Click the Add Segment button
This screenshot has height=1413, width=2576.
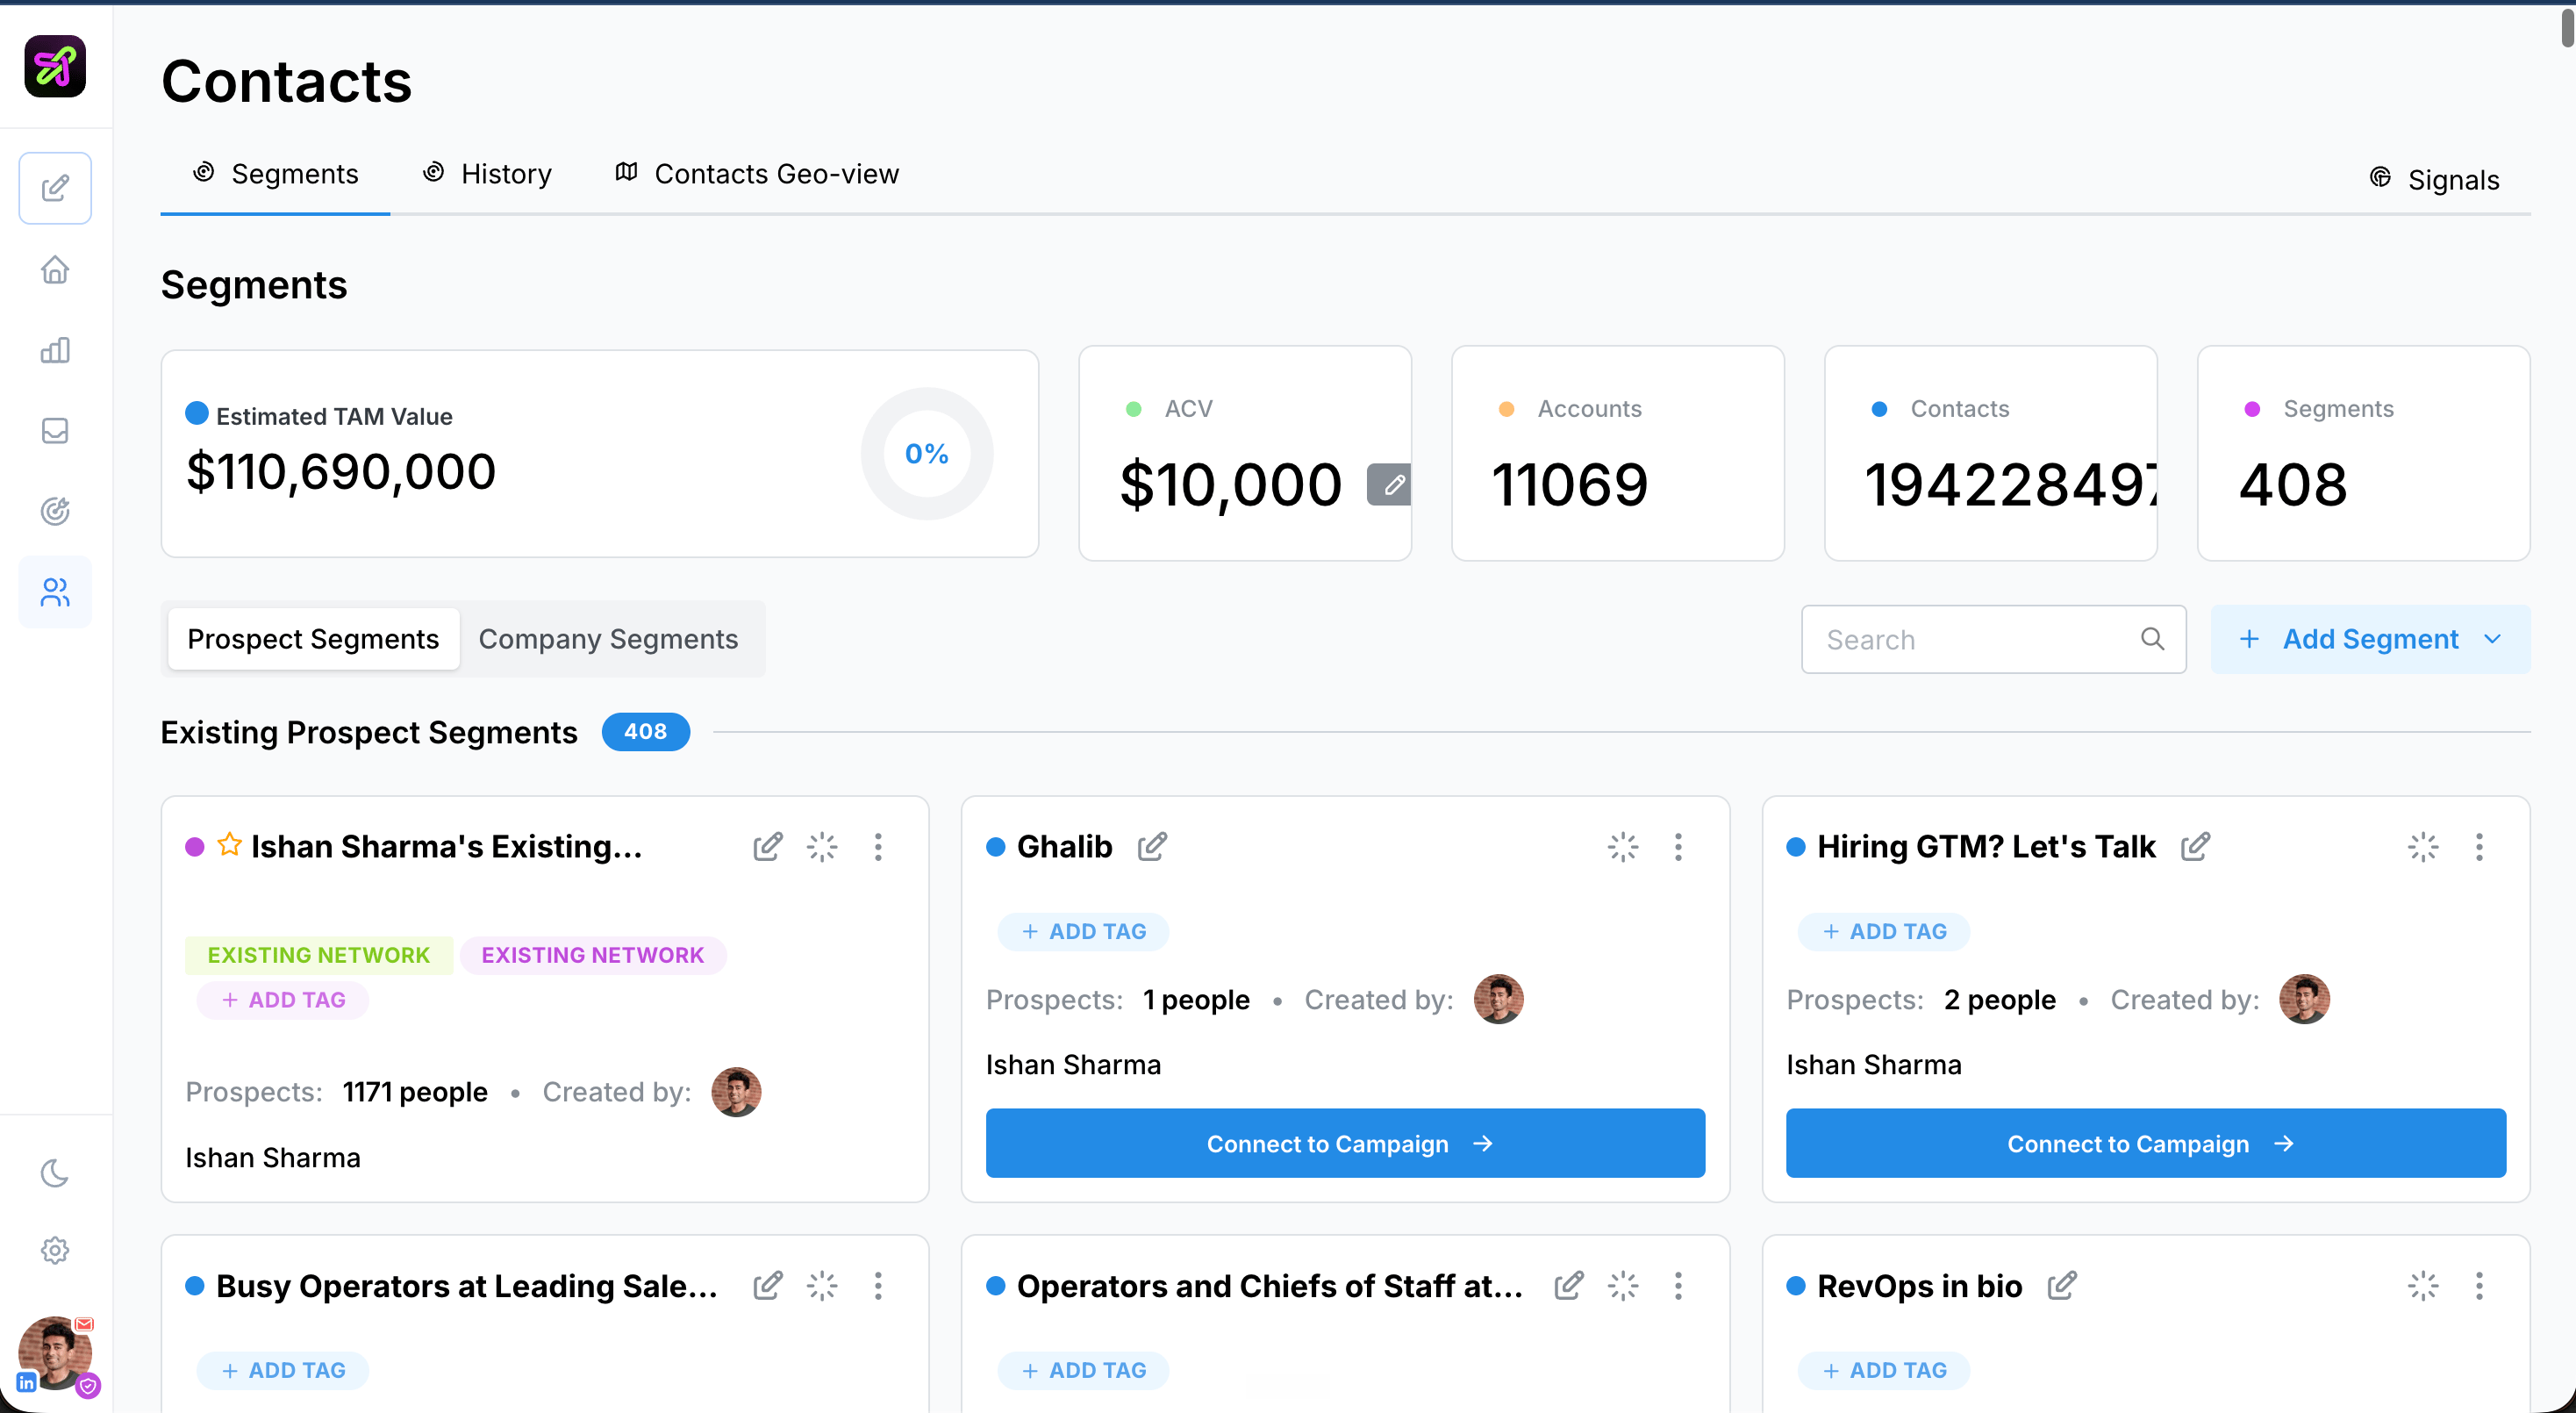pyautogui.click(x=2370, y=639)
